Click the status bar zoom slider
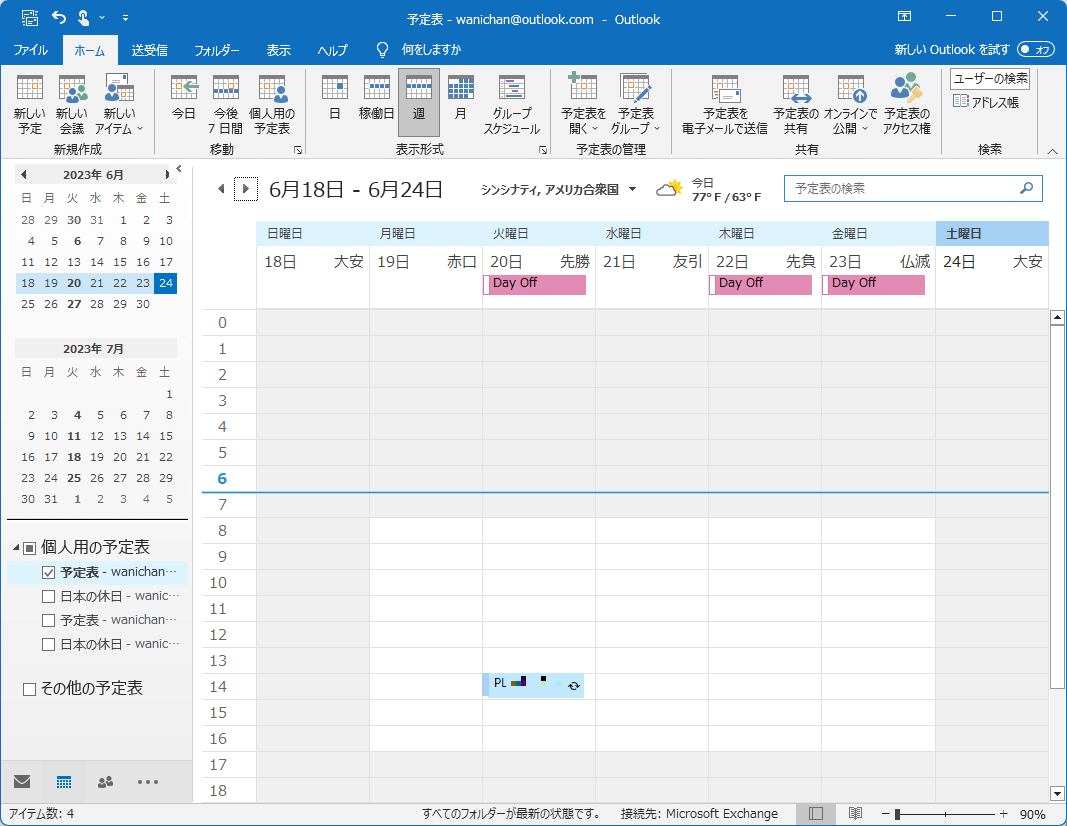1067x826 pixels. tap(945, 814)
